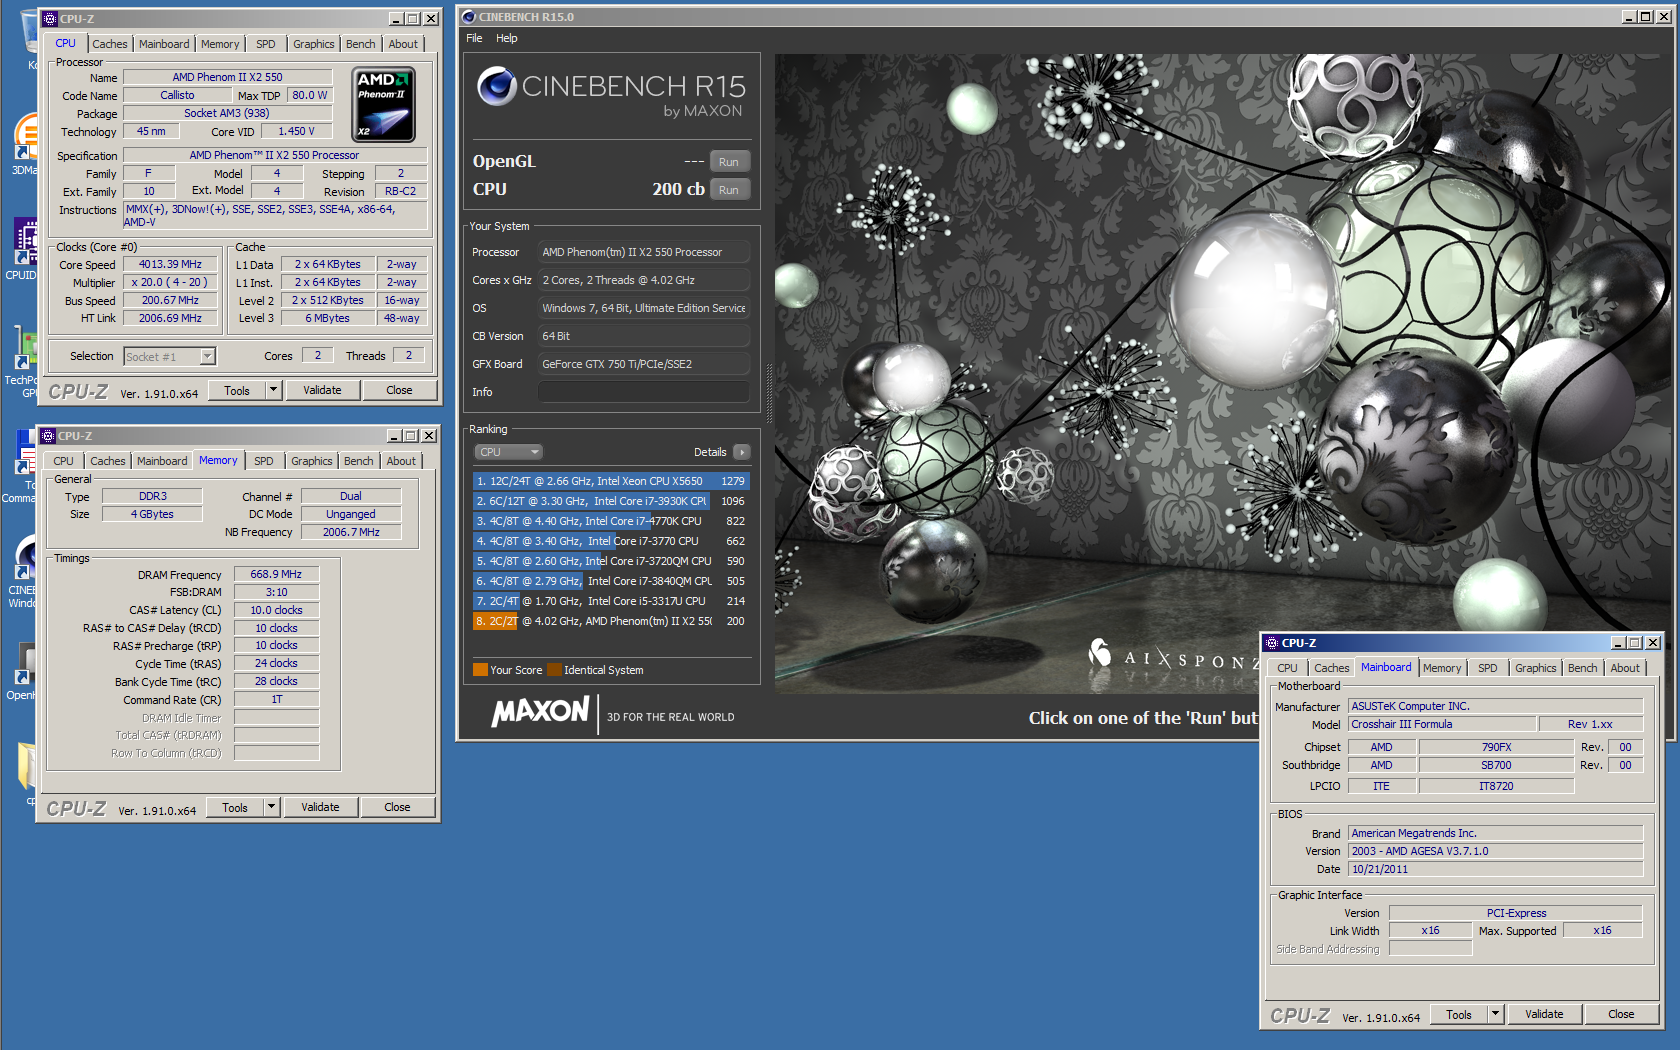The width and height of the screenshot is (1680, 1050).
Task: Click Close button in Mainboard CPU-Z window
Action: [1621, 1014]
